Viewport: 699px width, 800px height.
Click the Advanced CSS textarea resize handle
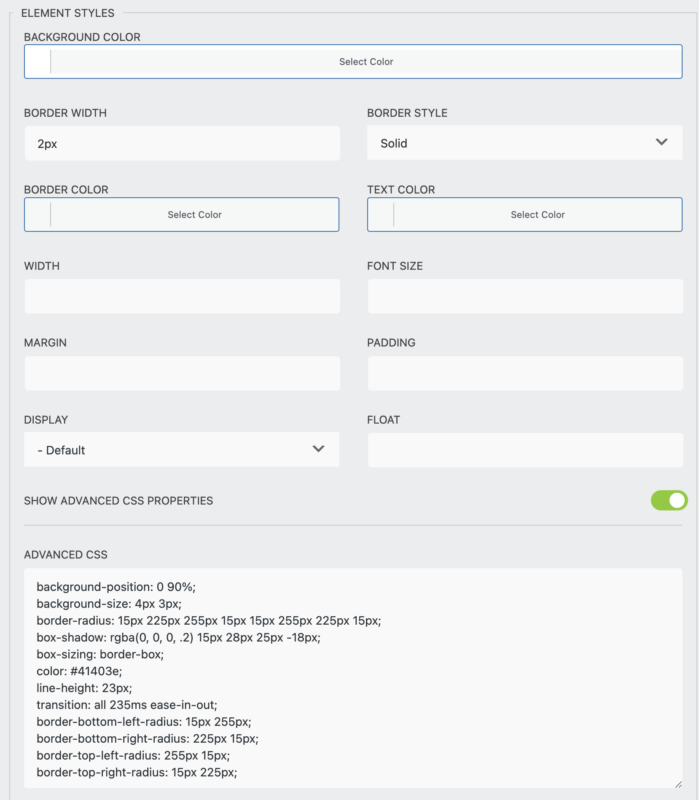click(x=677, y=783)
